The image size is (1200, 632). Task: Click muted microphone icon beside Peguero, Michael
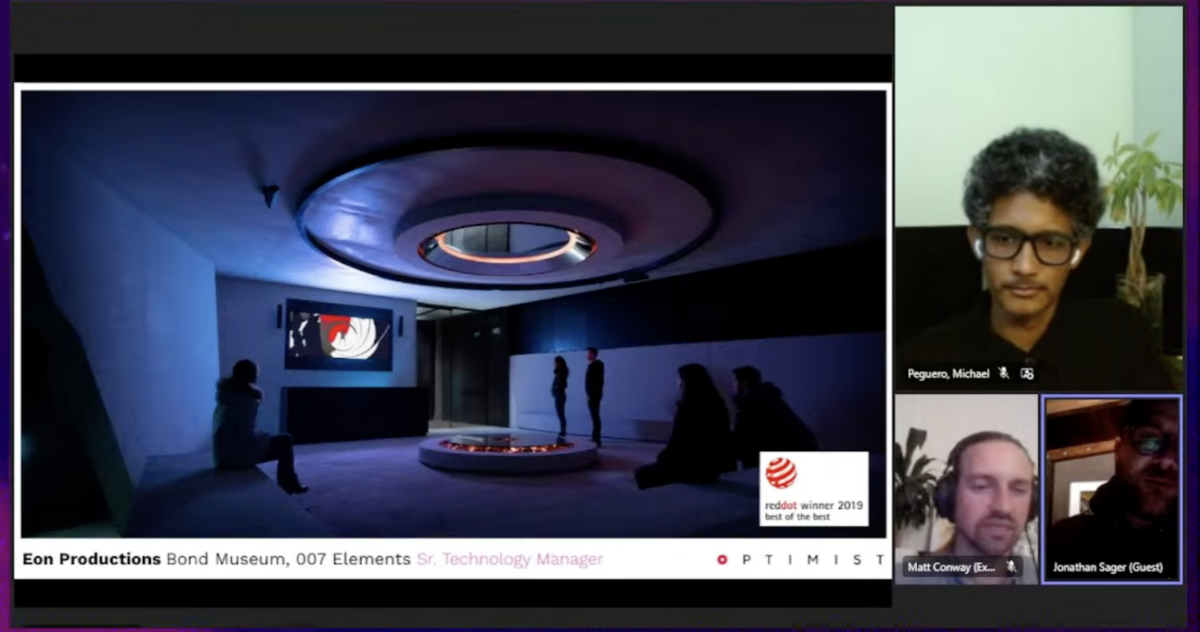1003,373
